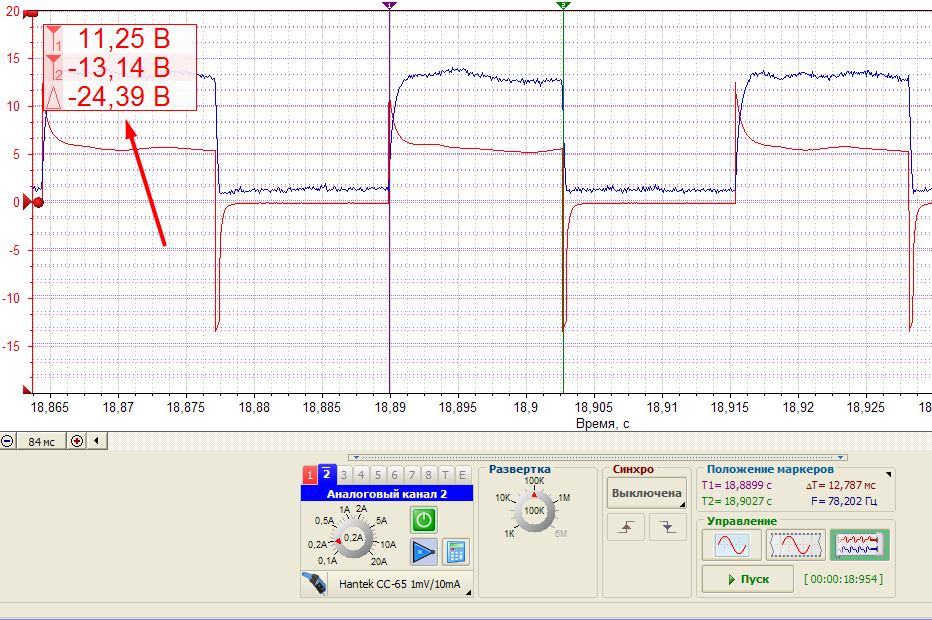Click the channel 2 range knob
Image resolution: width=932 pixels, height=620 pixels.
[353, 537]
